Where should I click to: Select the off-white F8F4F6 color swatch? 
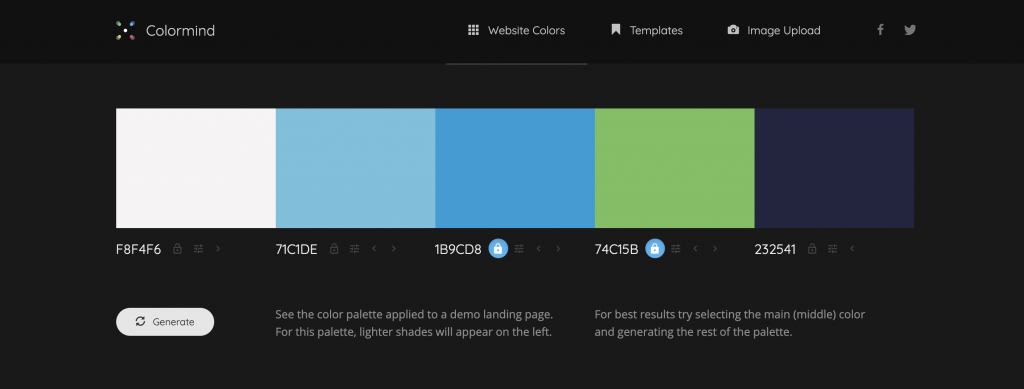tap(196, 168)
